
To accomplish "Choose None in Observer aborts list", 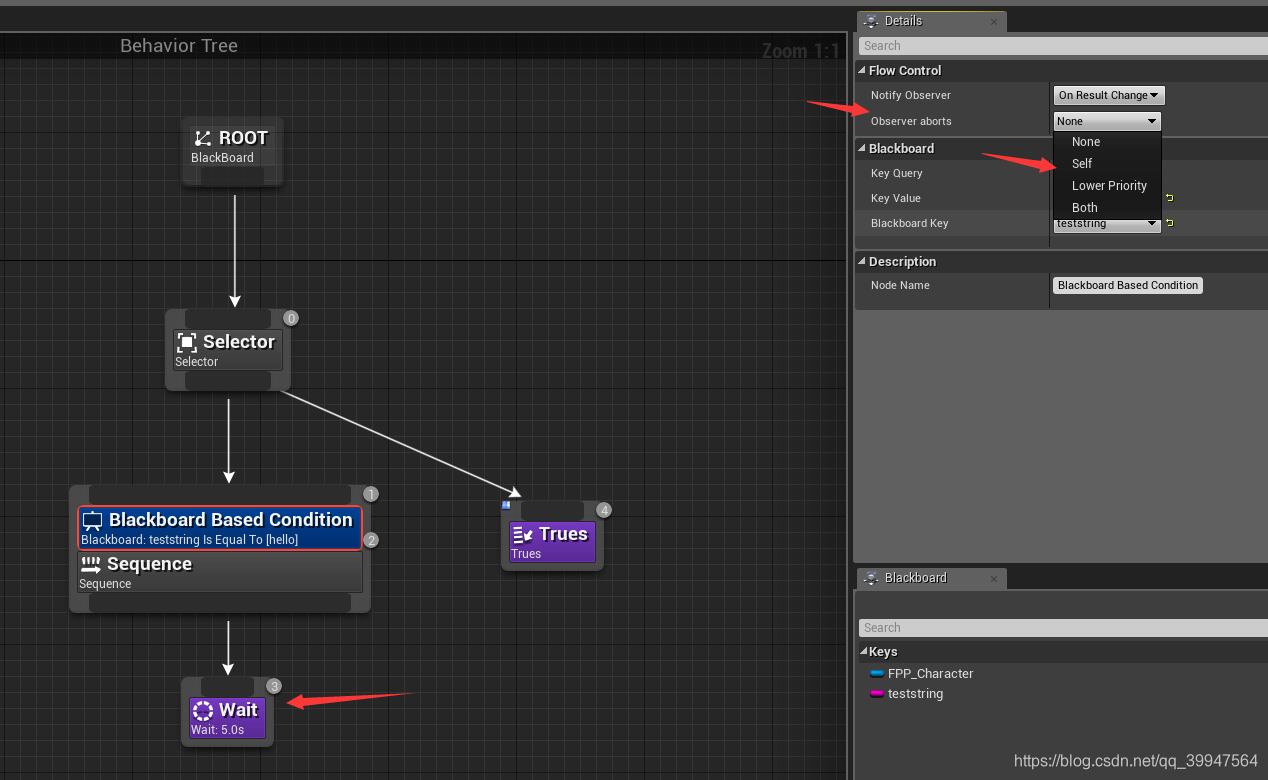I will [x=1107, y=142].
